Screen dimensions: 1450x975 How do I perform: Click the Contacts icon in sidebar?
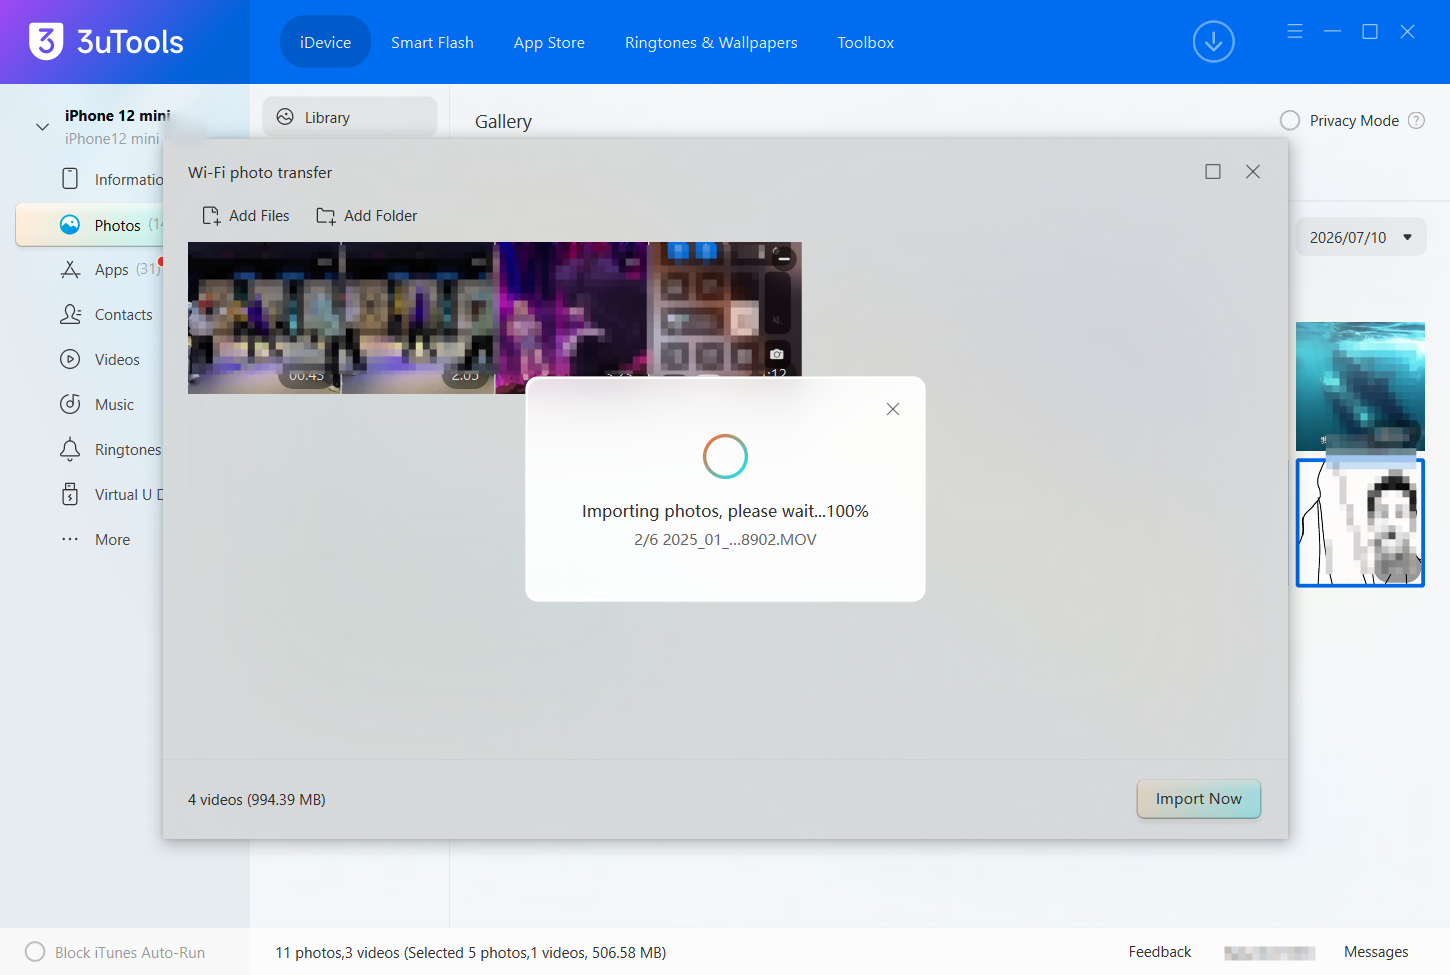point(70,314)
